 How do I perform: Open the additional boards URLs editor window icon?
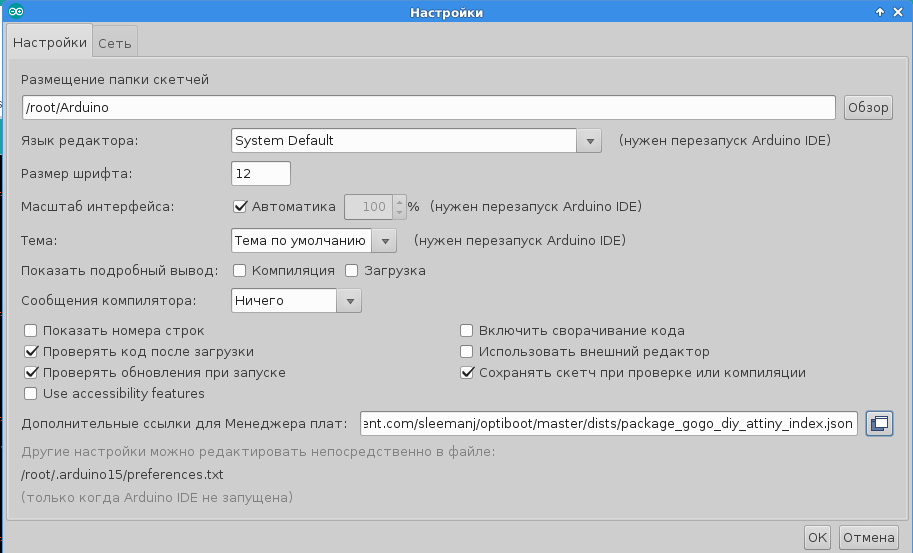tap(879, 424)
